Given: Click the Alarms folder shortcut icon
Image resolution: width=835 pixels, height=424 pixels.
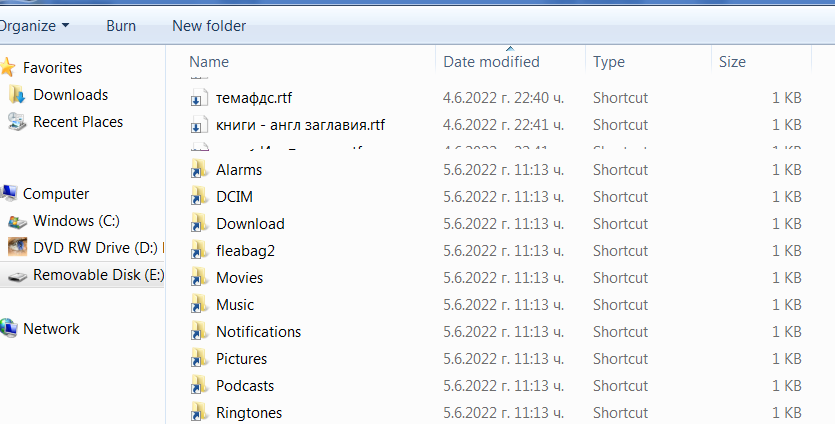Looking at the screenshot, I should [x=199, y=169].
